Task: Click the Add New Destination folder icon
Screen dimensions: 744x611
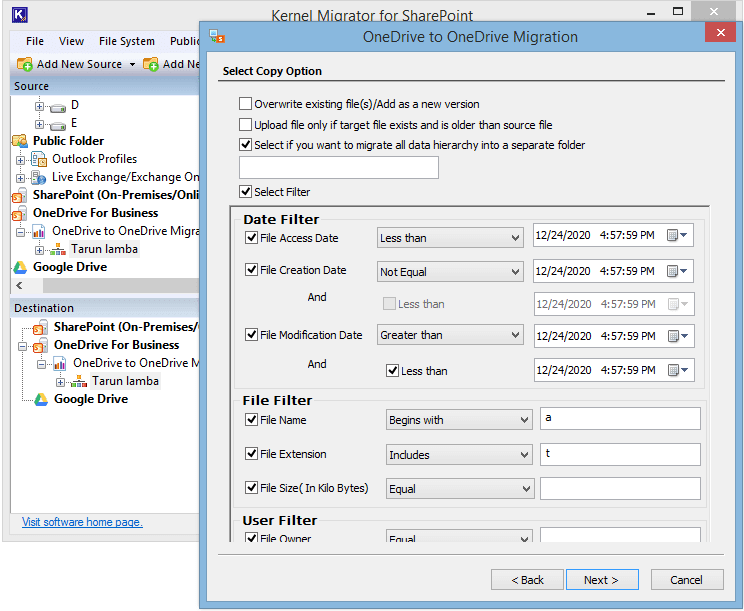Action: point(150,64)
